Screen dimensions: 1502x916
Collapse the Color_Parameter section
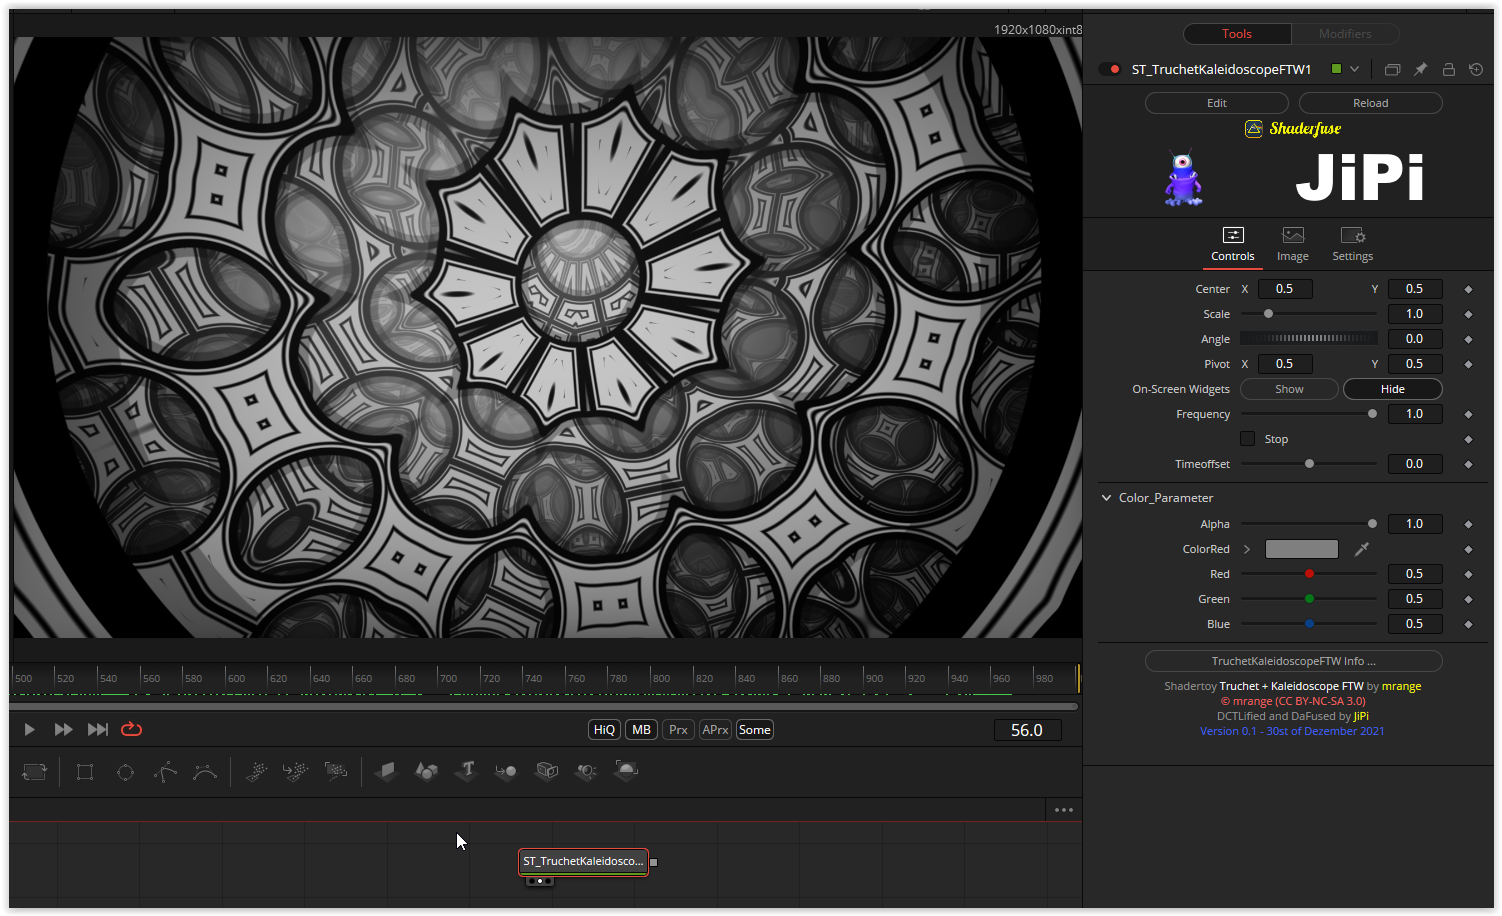coord(1107,497)
